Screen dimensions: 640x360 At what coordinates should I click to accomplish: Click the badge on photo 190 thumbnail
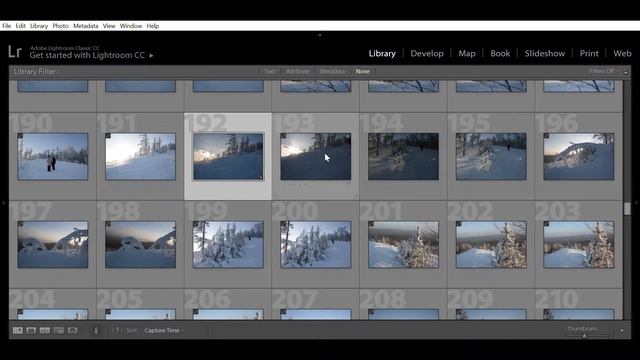coord(20,136)
